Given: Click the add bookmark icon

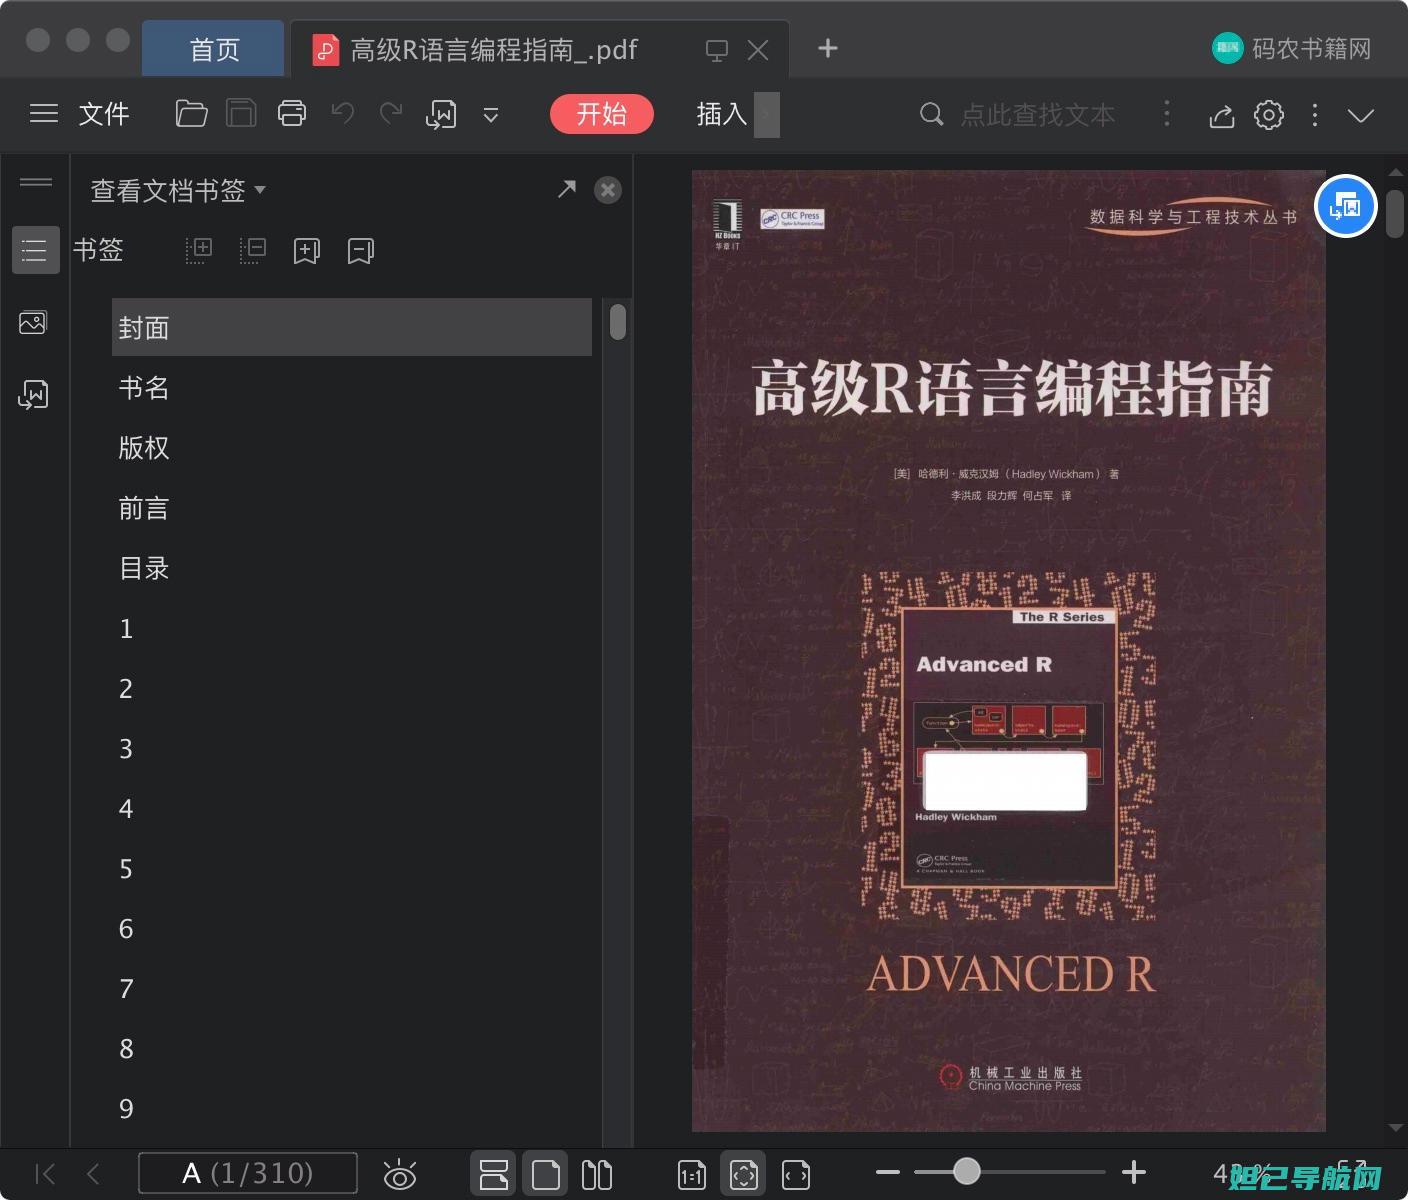Looking at the screenshot, I should tap(307, 251).
